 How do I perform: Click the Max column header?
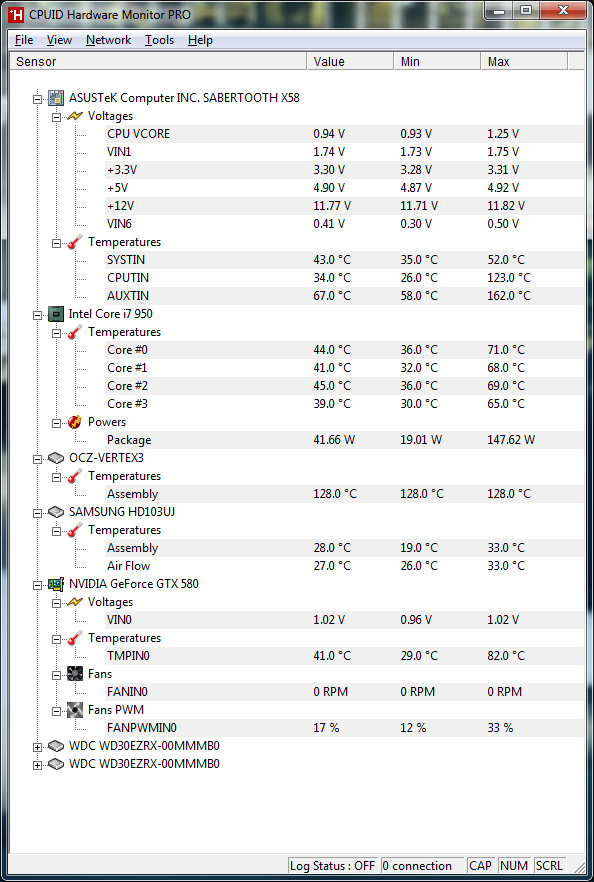point(524,61)
